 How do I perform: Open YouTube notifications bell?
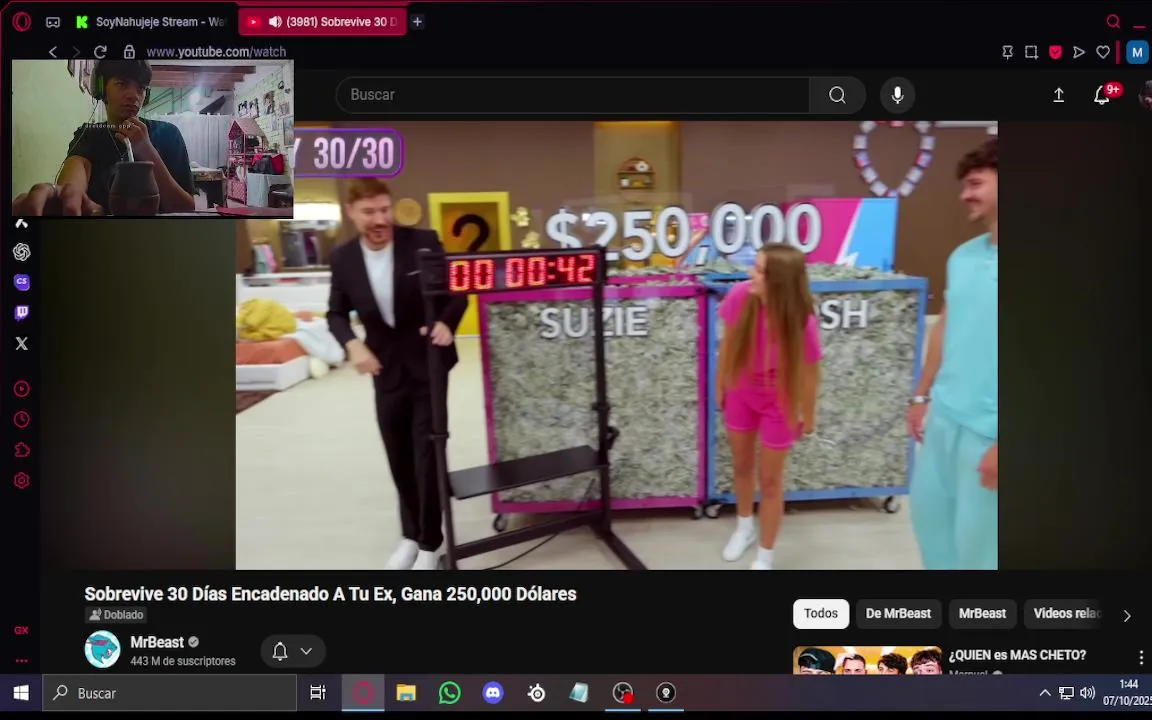[x=1102, y=95]
